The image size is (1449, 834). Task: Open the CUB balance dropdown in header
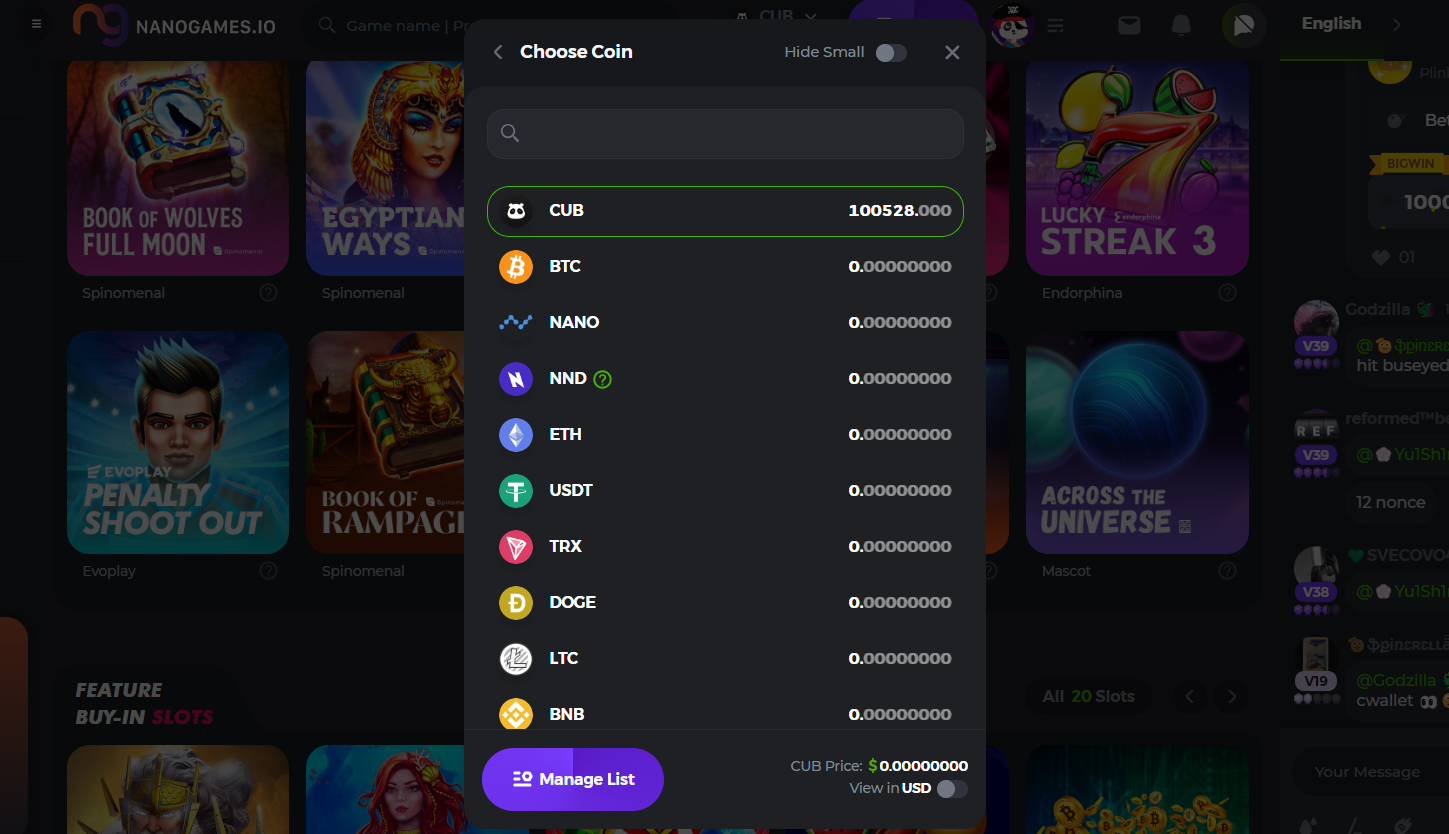click(777, 16)
